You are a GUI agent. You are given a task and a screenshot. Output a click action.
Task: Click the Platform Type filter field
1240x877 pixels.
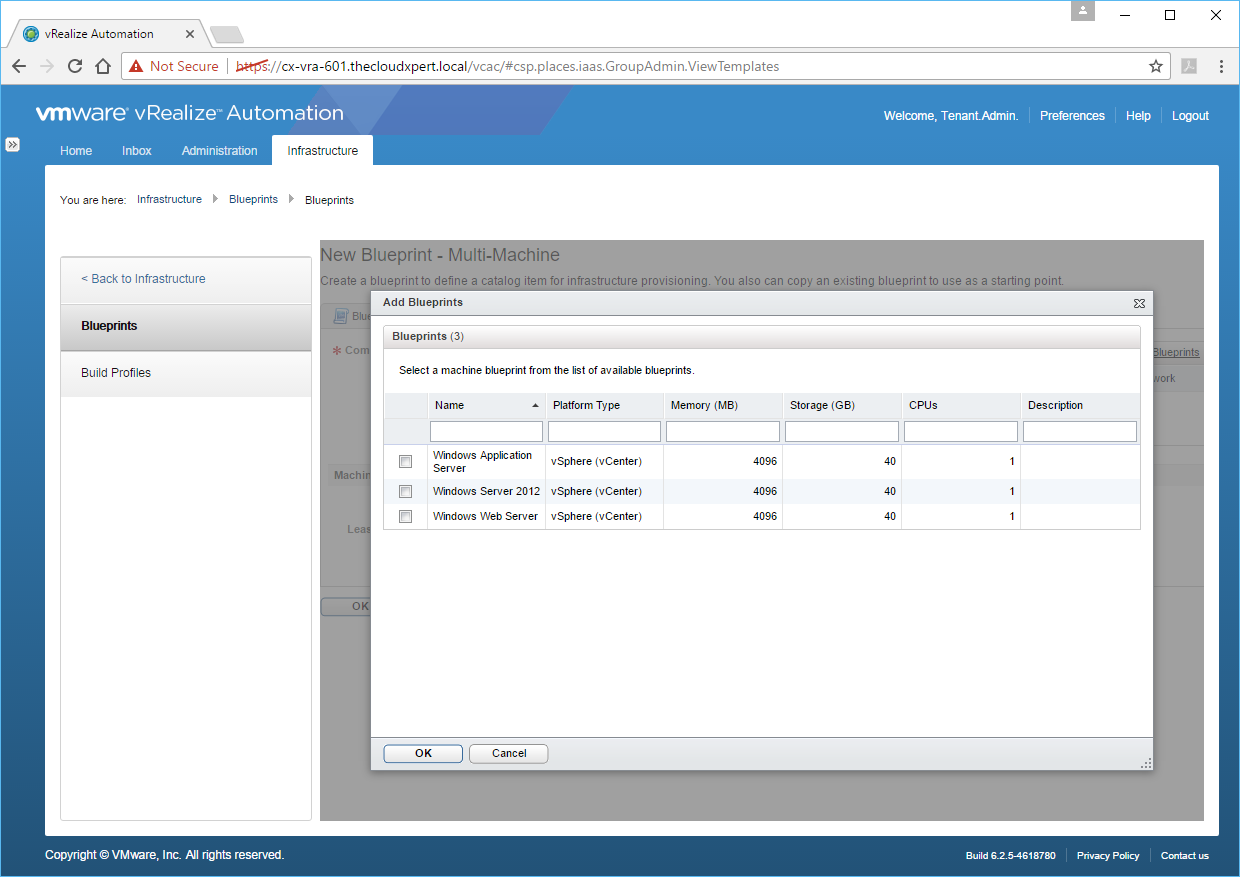coord(604,432)
